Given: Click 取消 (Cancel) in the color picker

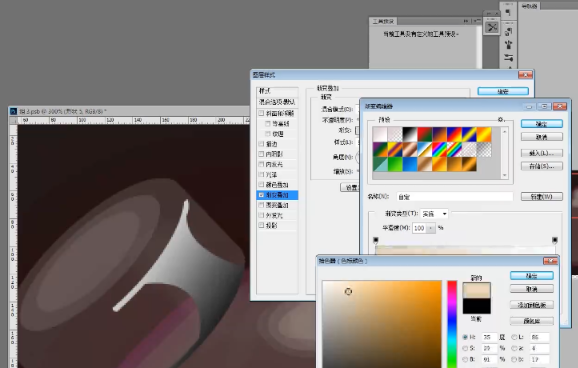Looking at the screenshot, I should coord(532,289).
